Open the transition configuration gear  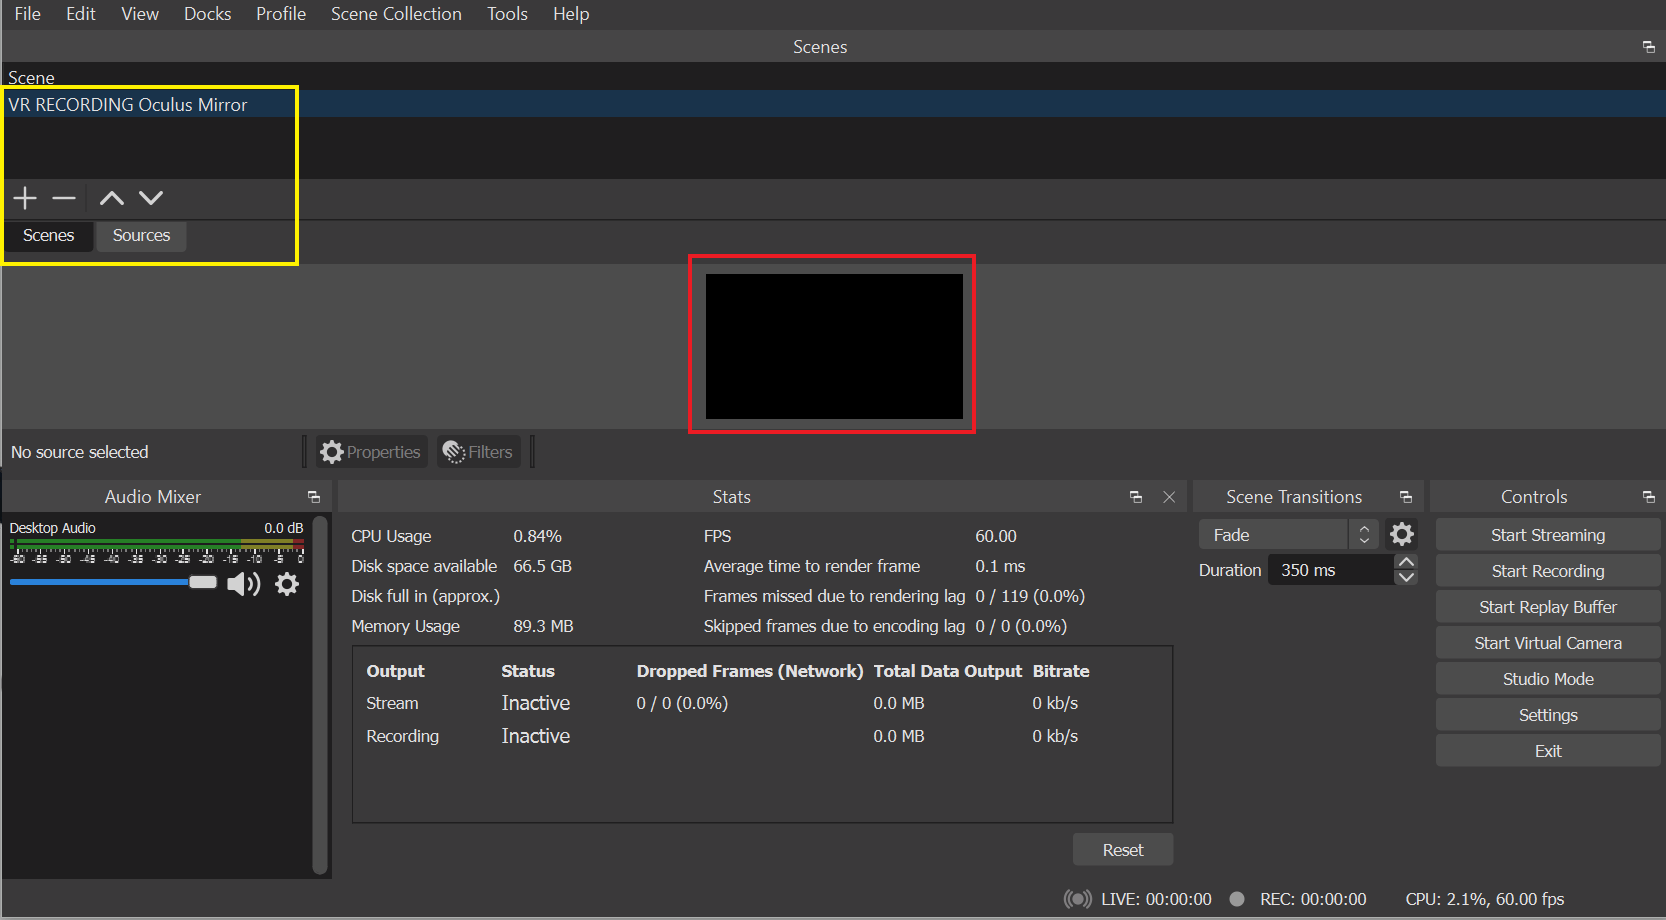pyautogui.click(x=1401, y=534)
